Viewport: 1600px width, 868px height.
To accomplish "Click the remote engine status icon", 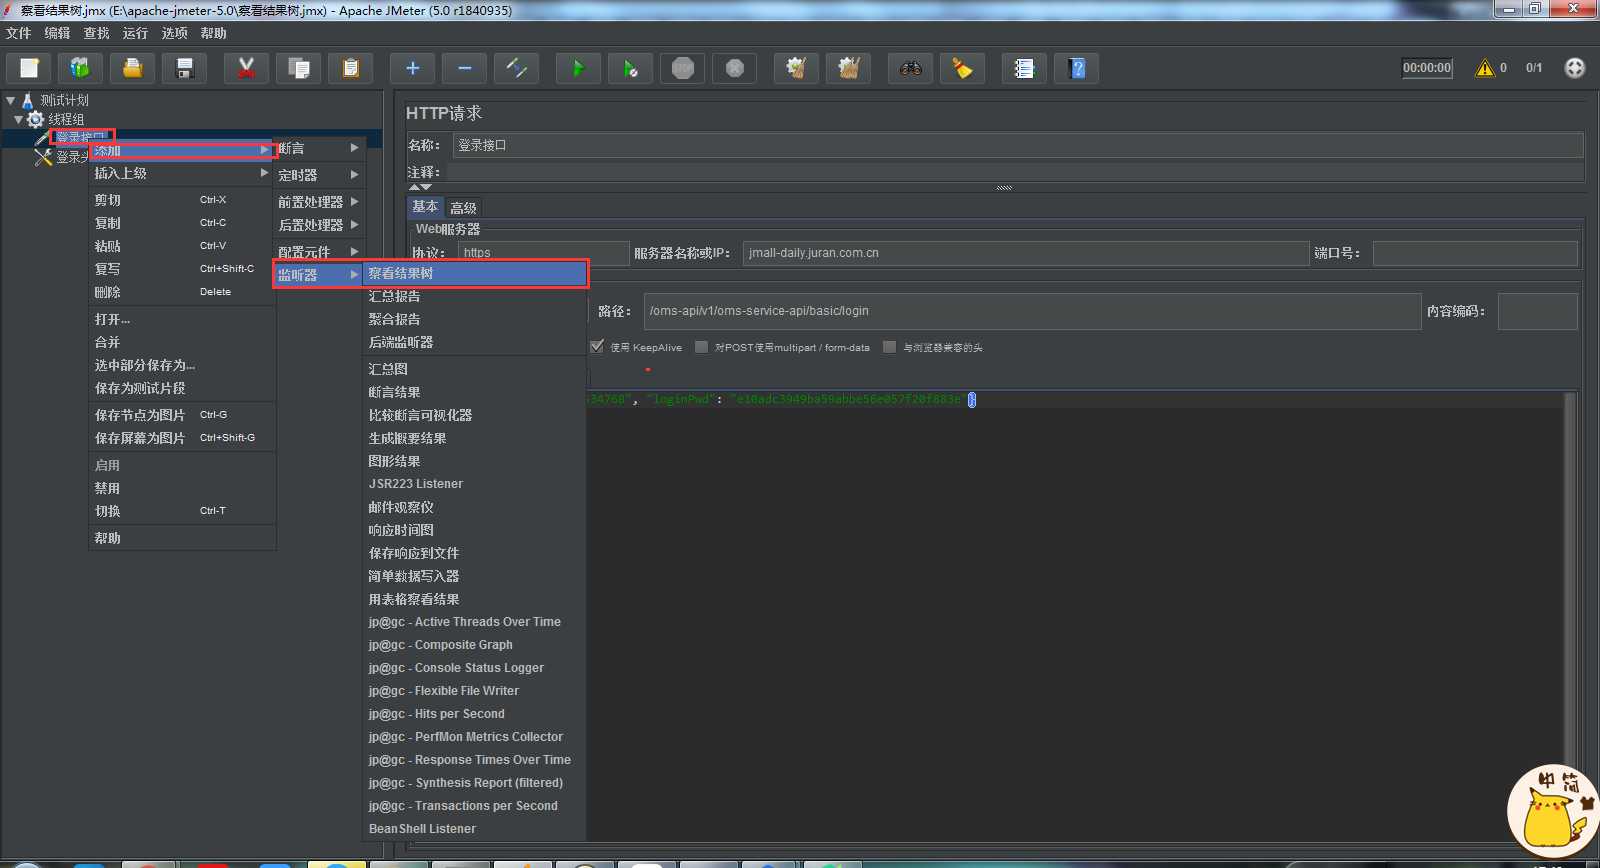I will [1575, 68].
